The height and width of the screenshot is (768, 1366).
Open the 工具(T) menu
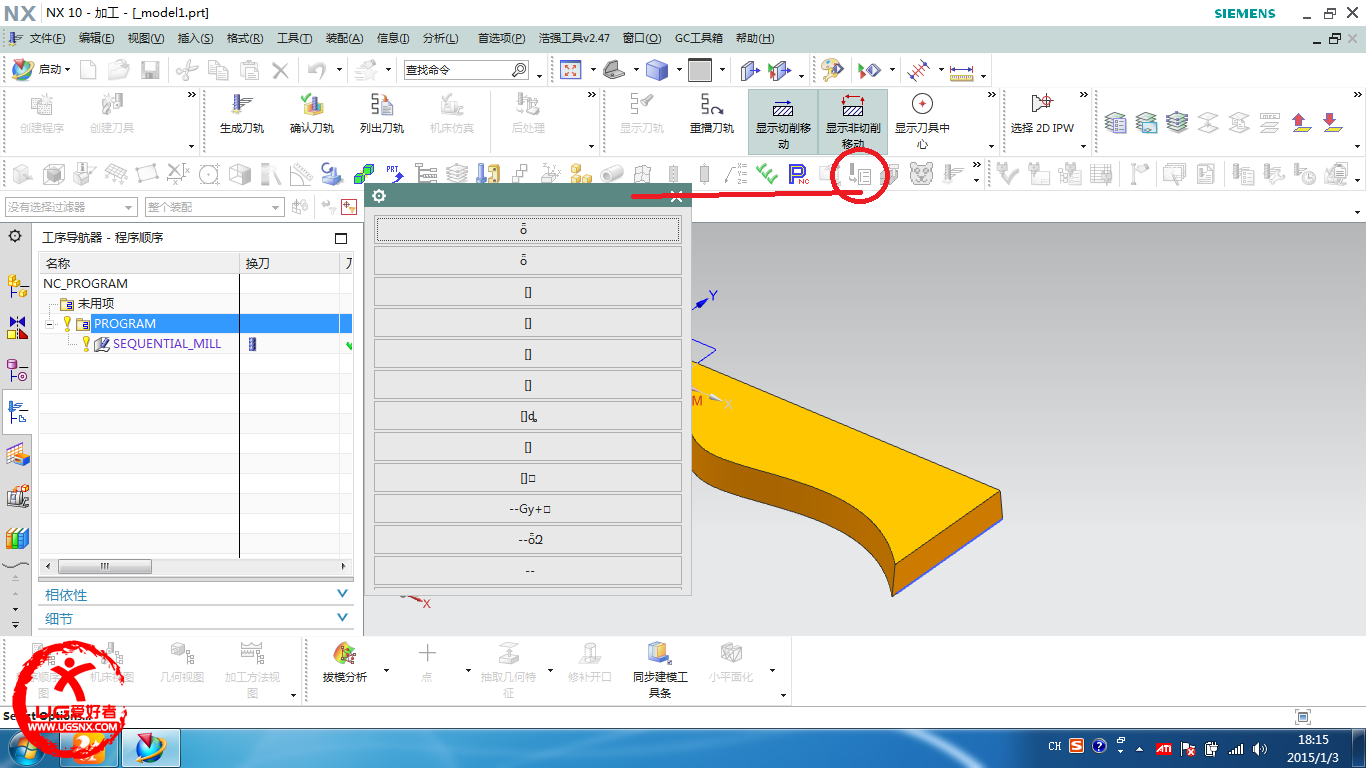(294, 38)
